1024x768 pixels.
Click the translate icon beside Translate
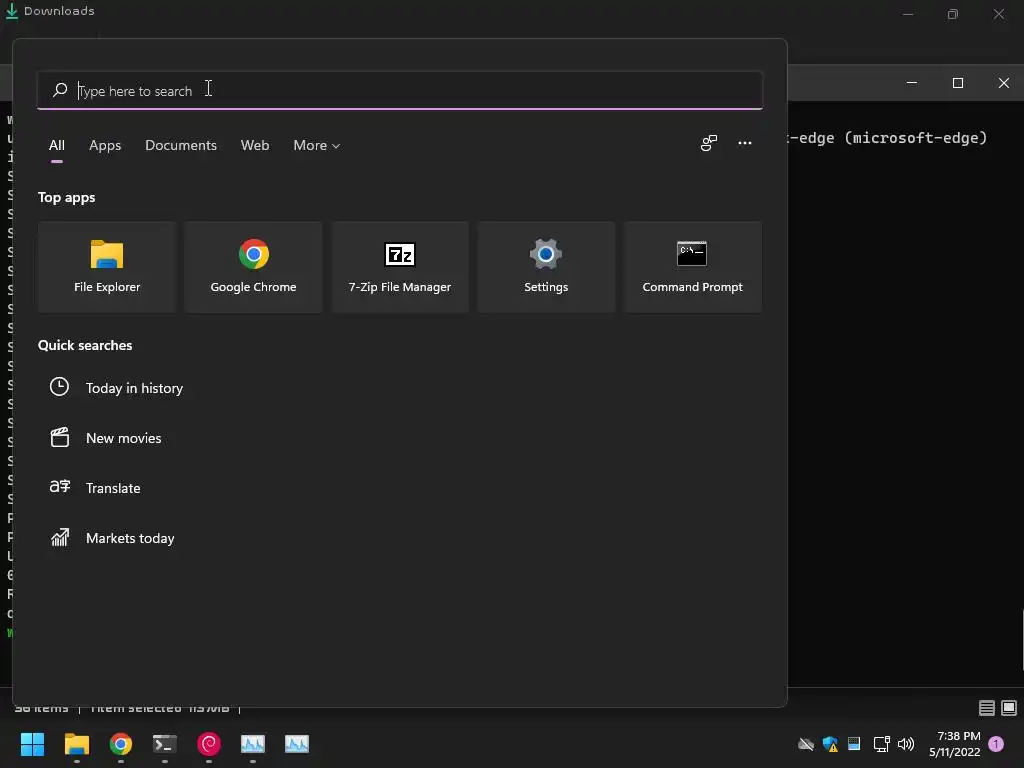pyautogui.click(x=59, y=487)
